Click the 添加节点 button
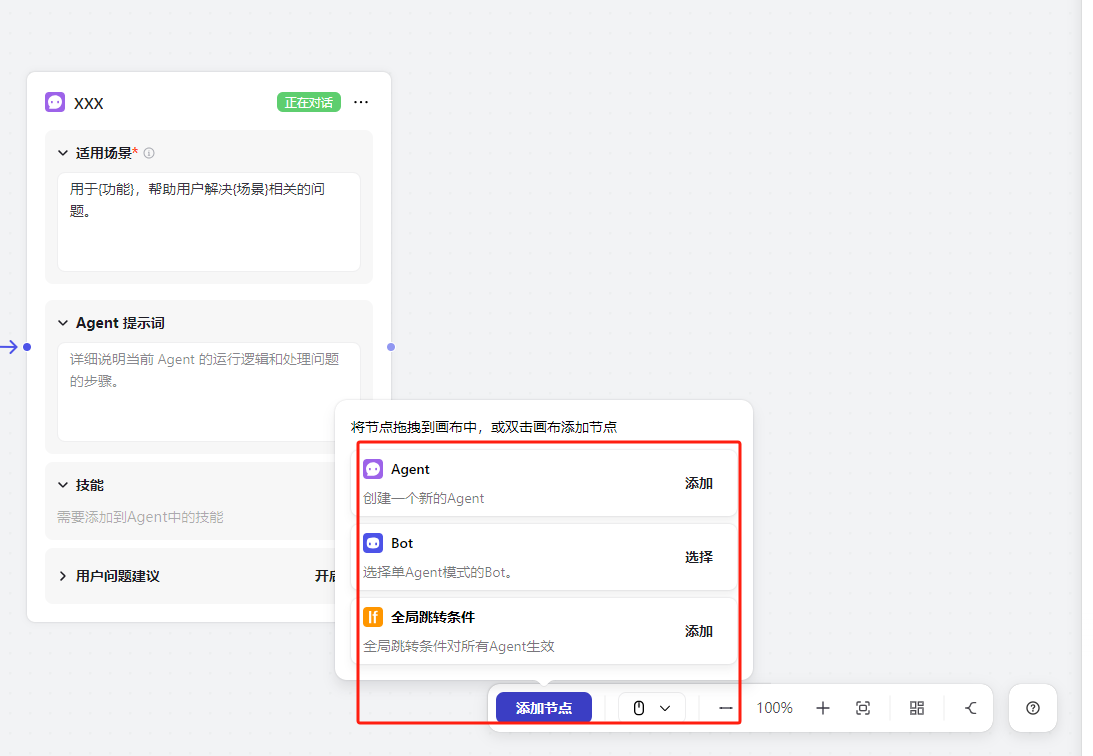Image resolution: width=1093 pixels, height=756 pixels. (544, 708)
